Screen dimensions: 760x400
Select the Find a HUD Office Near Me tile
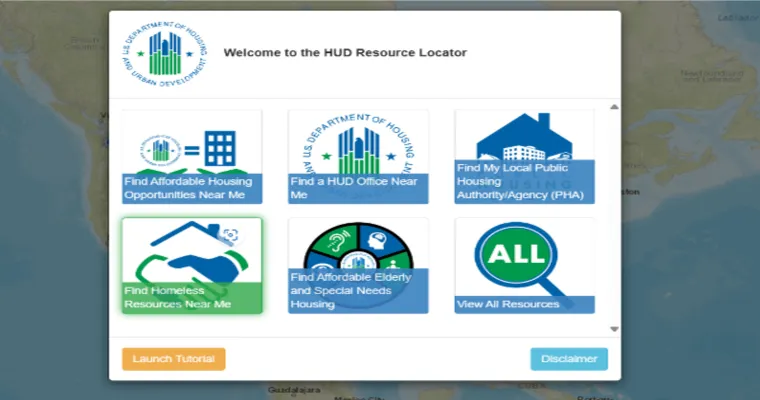tap(358, 157)
